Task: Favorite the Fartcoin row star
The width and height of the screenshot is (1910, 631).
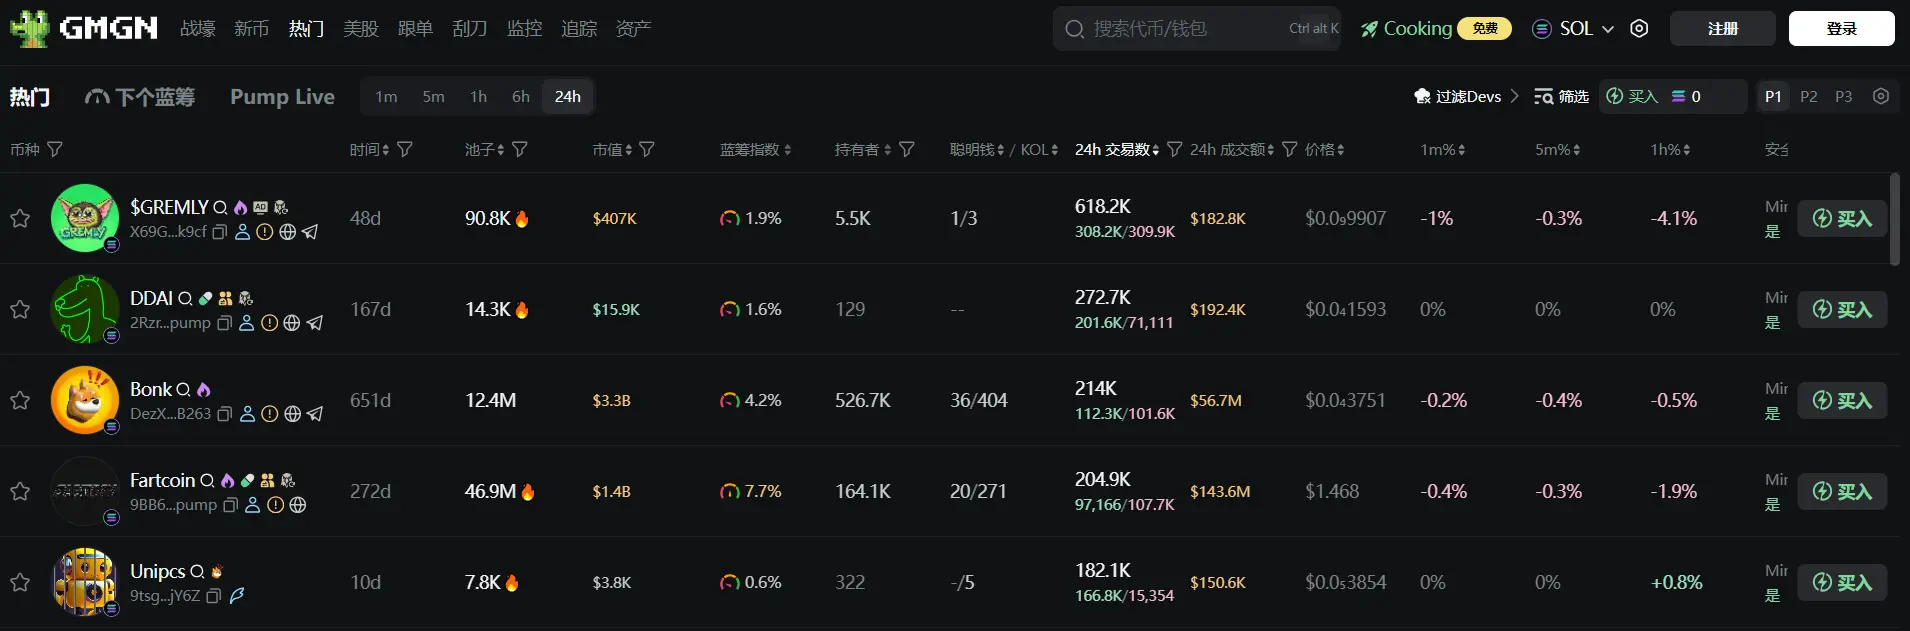Action: tap(20, 491)
